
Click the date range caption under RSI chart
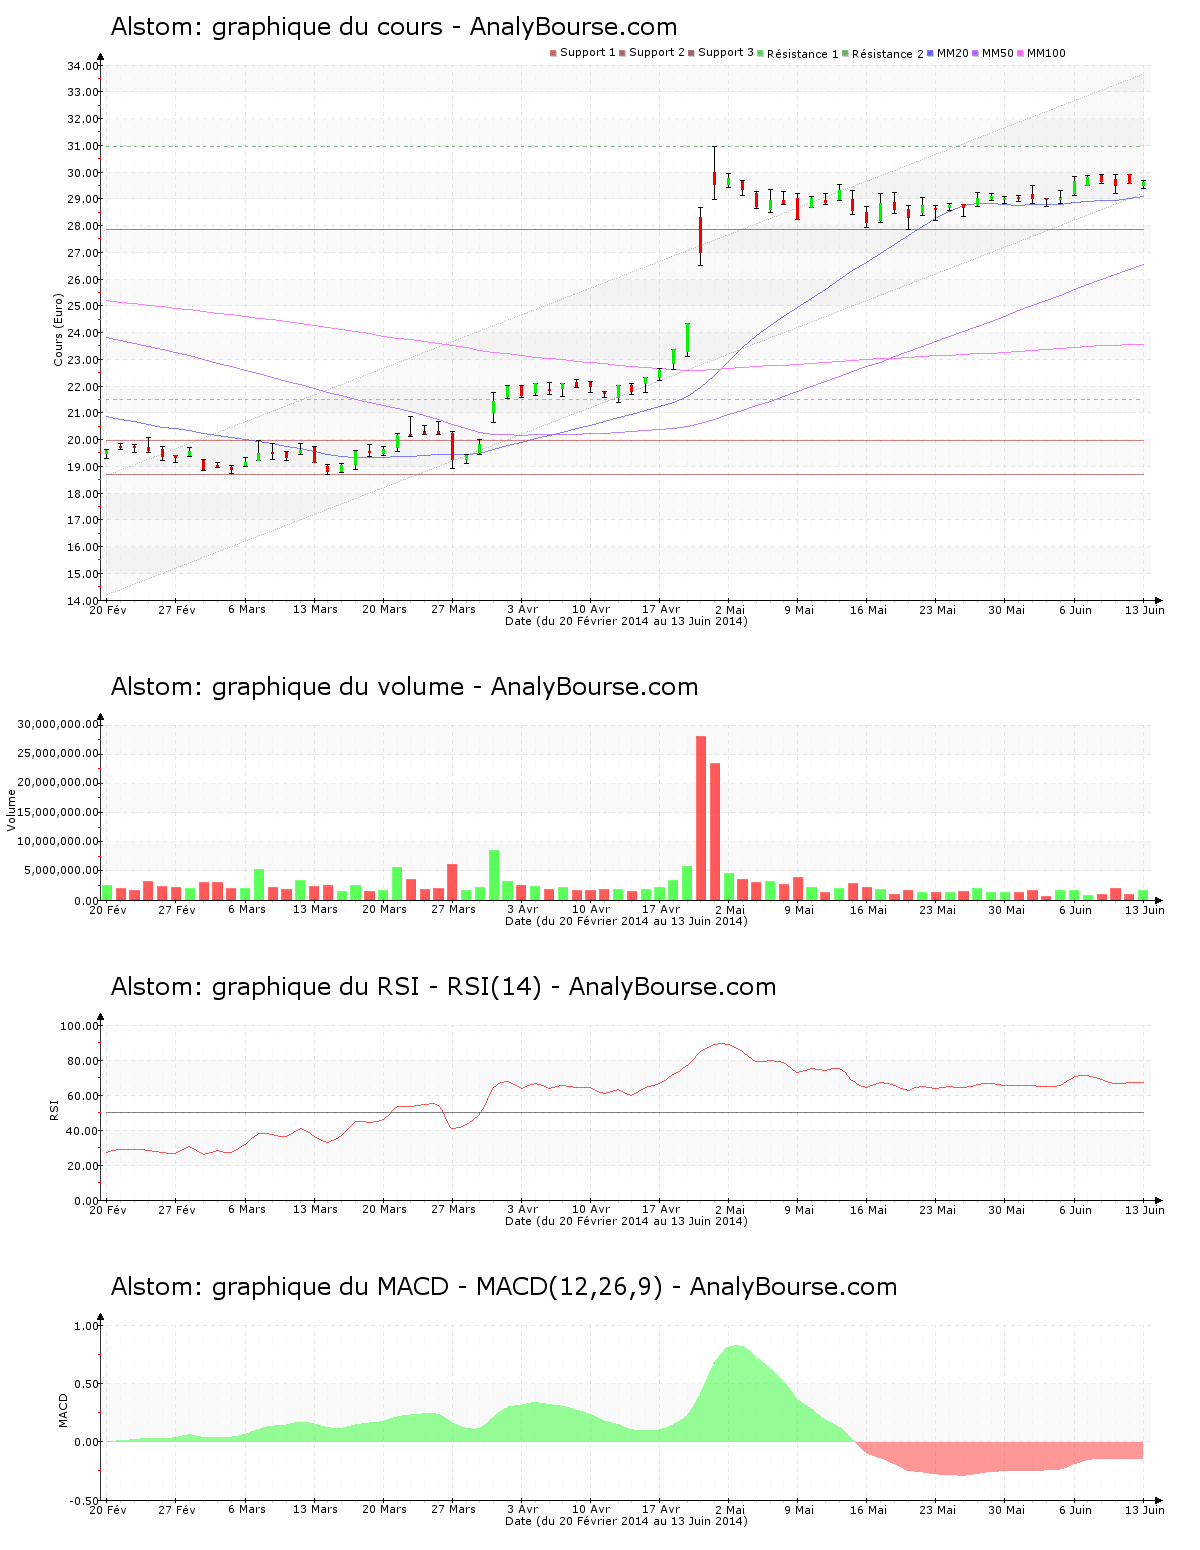click(x=626, y=1221)
